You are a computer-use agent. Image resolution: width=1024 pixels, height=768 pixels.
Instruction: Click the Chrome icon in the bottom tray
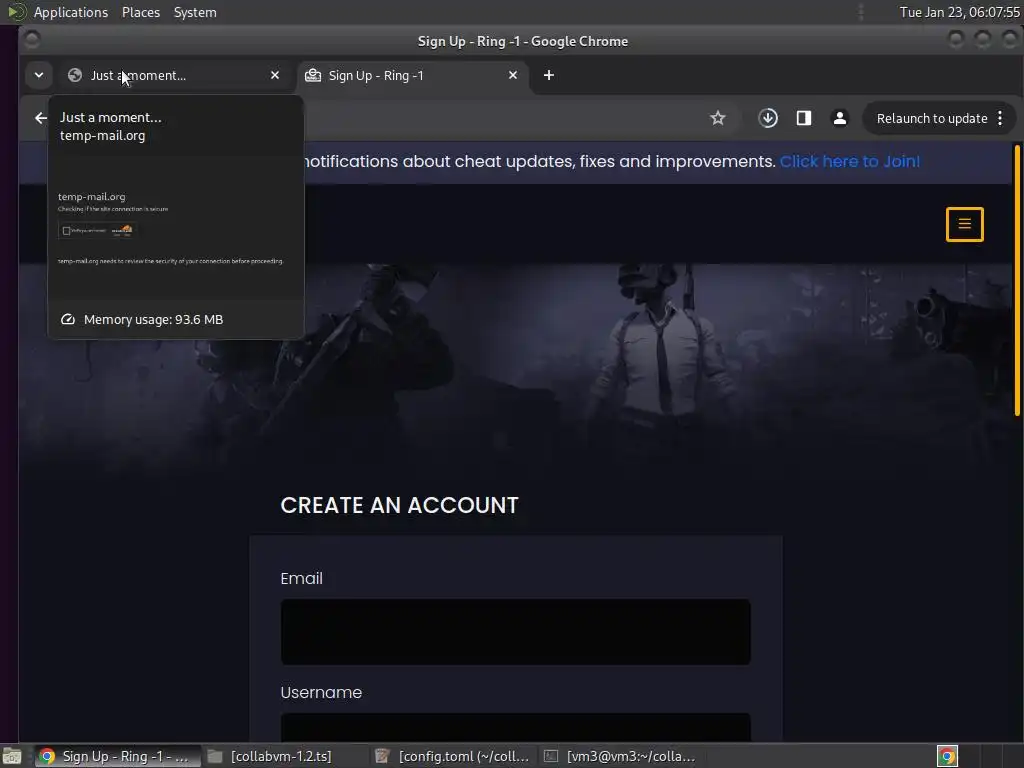click(x=948, y=756)
